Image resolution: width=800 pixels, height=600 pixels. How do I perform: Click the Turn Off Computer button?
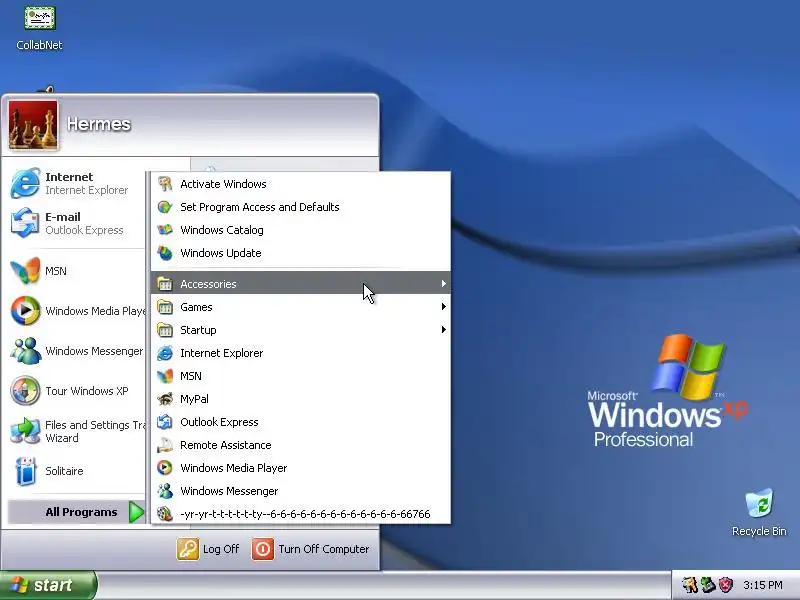310,549
